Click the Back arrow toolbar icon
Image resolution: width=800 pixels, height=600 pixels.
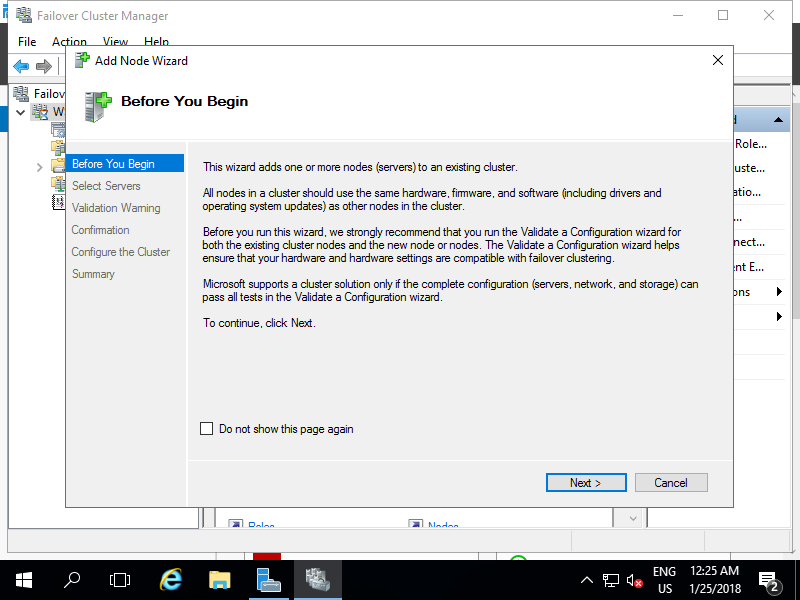pyautogui.click(x=21, y=66)
